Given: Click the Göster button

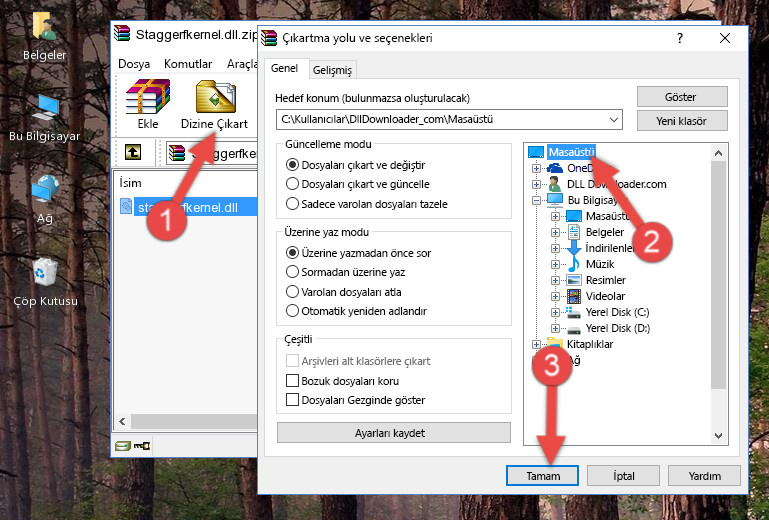Looking at the screenshot, I should (682, 97).
